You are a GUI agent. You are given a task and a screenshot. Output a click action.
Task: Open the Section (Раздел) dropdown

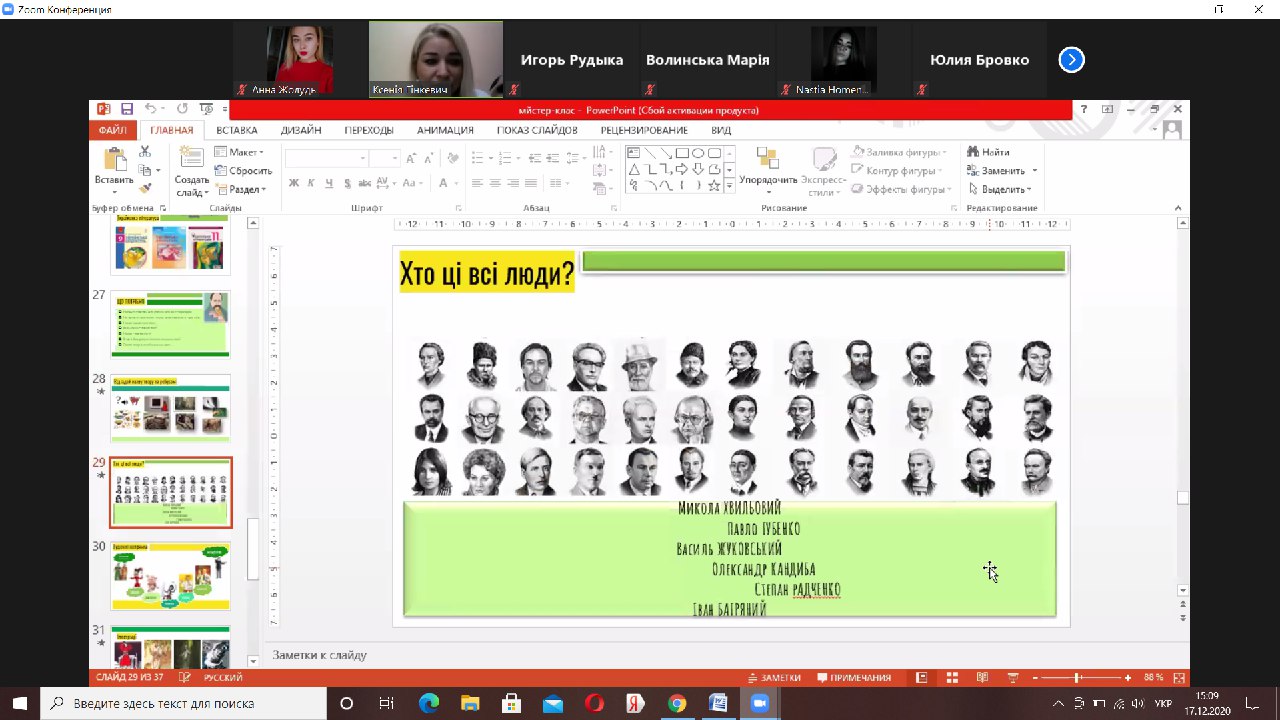tap(240, 189)
